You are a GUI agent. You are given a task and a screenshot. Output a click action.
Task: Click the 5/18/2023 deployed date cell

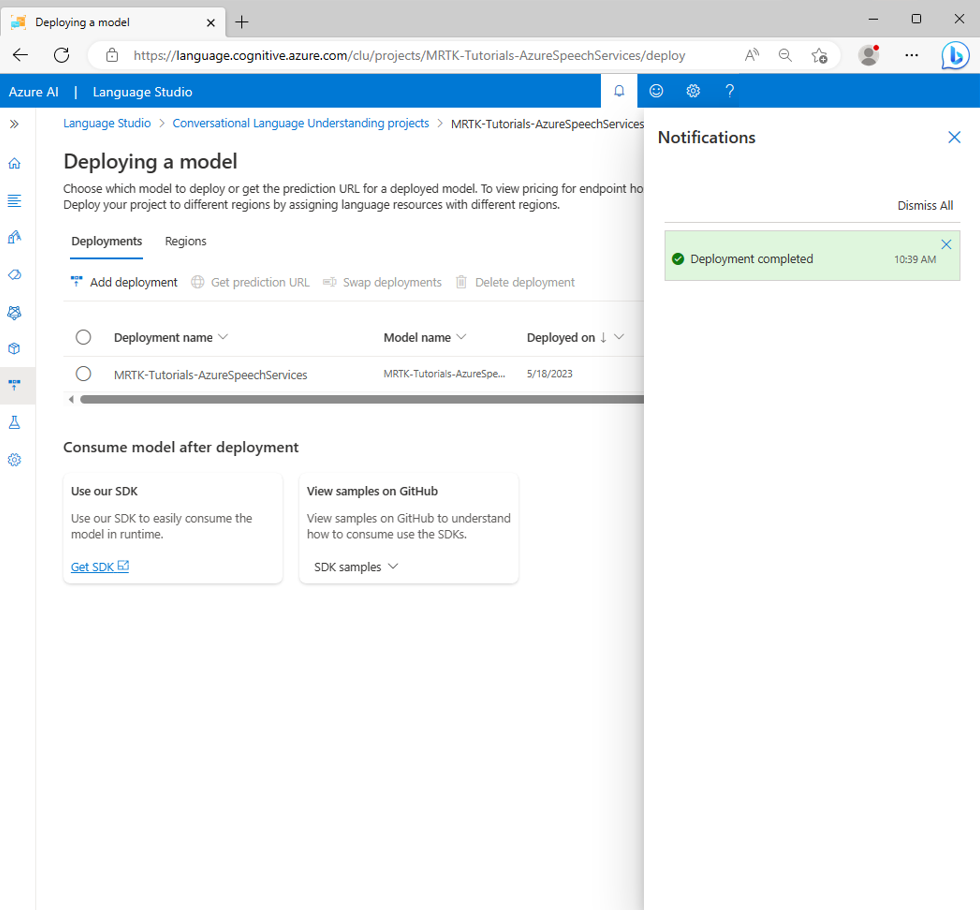pos(549,374)
